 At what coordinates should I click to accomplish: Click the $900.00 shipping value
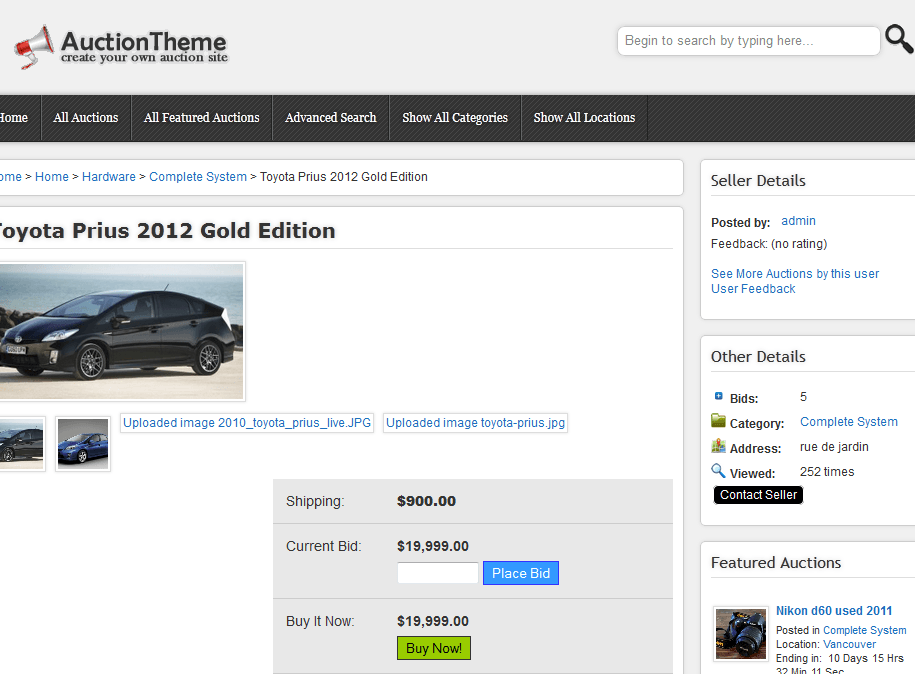click(x=426, y=501)
